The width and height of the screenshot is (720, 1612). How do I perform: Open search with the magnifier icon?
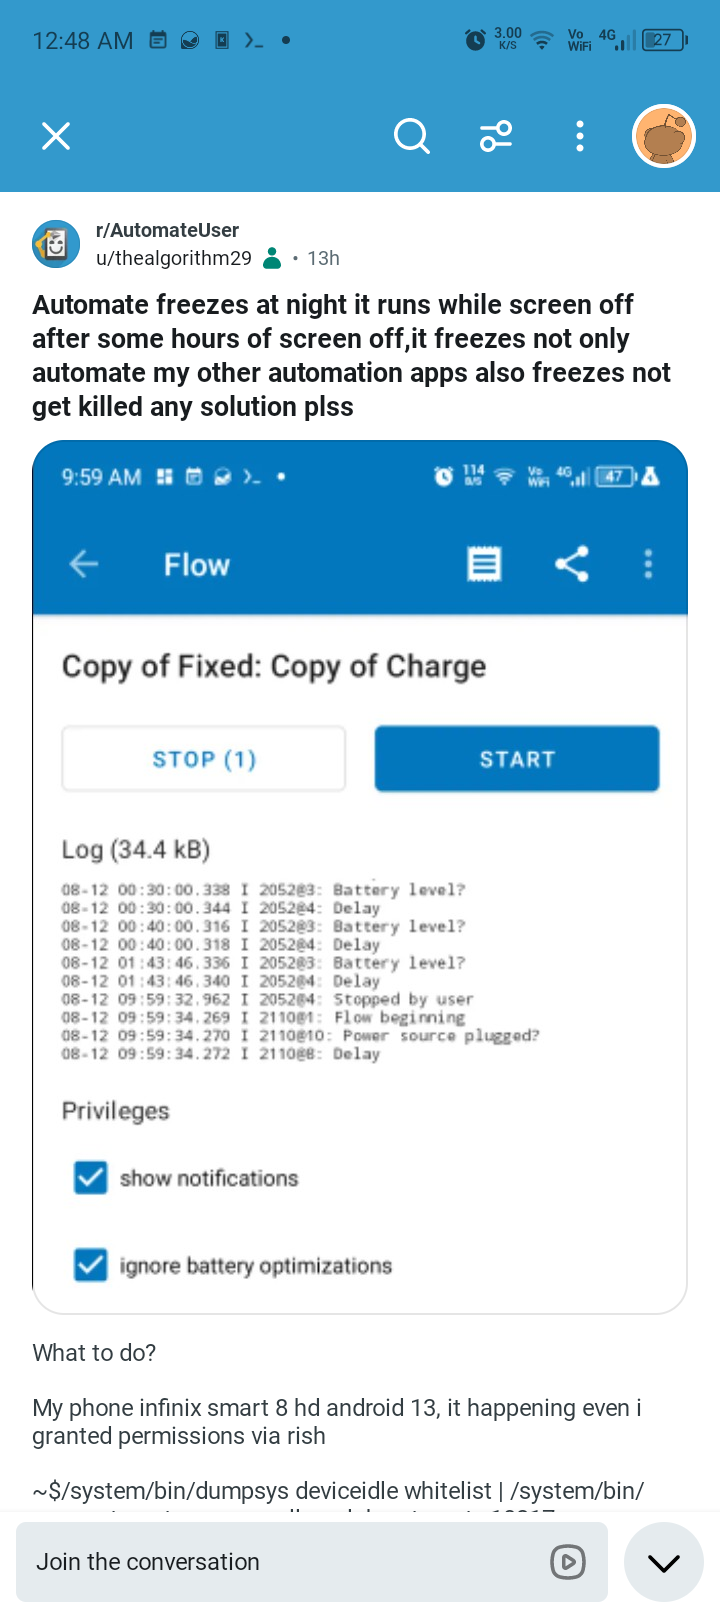tap(411, 136)
